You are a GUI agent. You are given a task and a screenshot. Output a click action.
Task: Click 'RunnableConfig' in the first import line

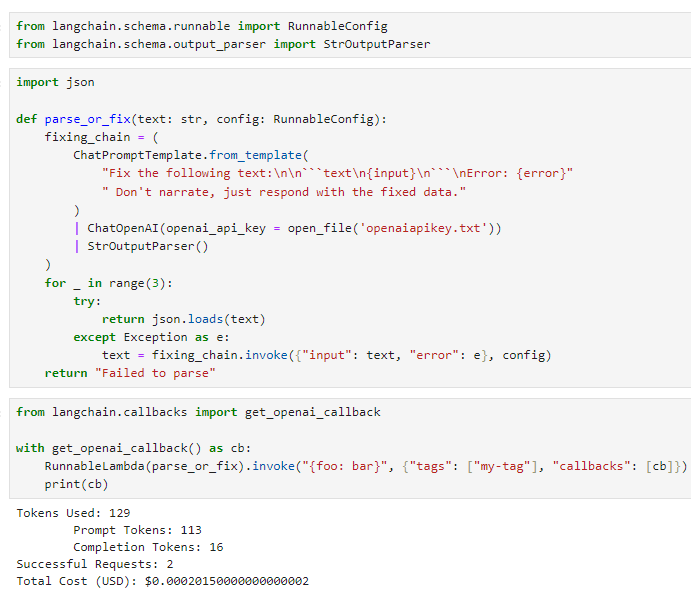pyautogui.click(x=338, y=26)
